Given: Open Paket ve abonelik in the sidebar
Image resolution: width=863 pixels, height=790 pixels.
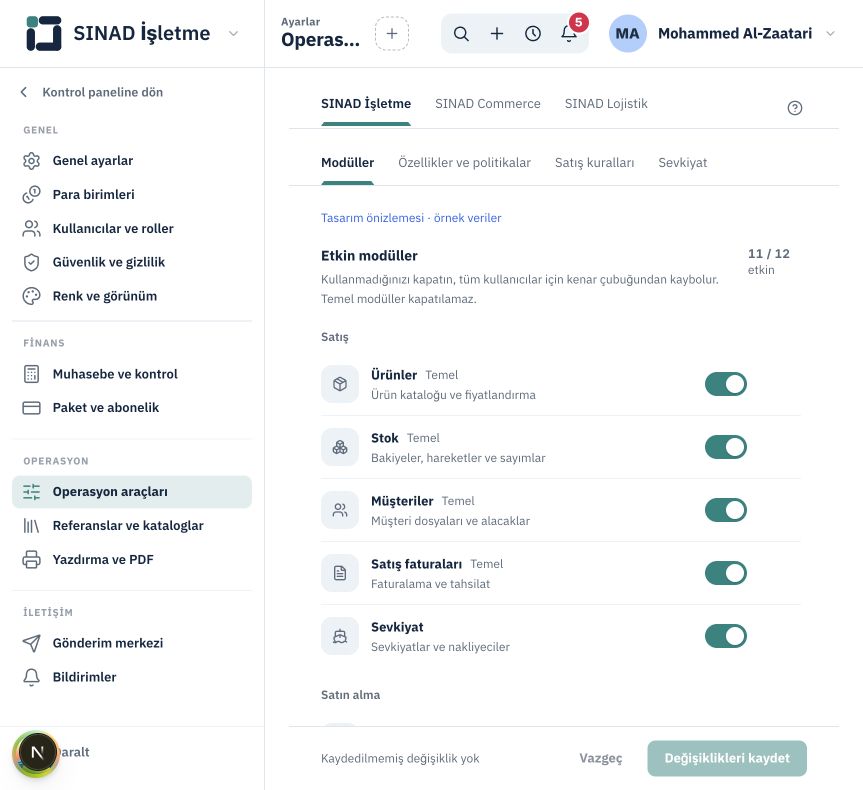Looking at the screenshot, I should coord(132,408).
